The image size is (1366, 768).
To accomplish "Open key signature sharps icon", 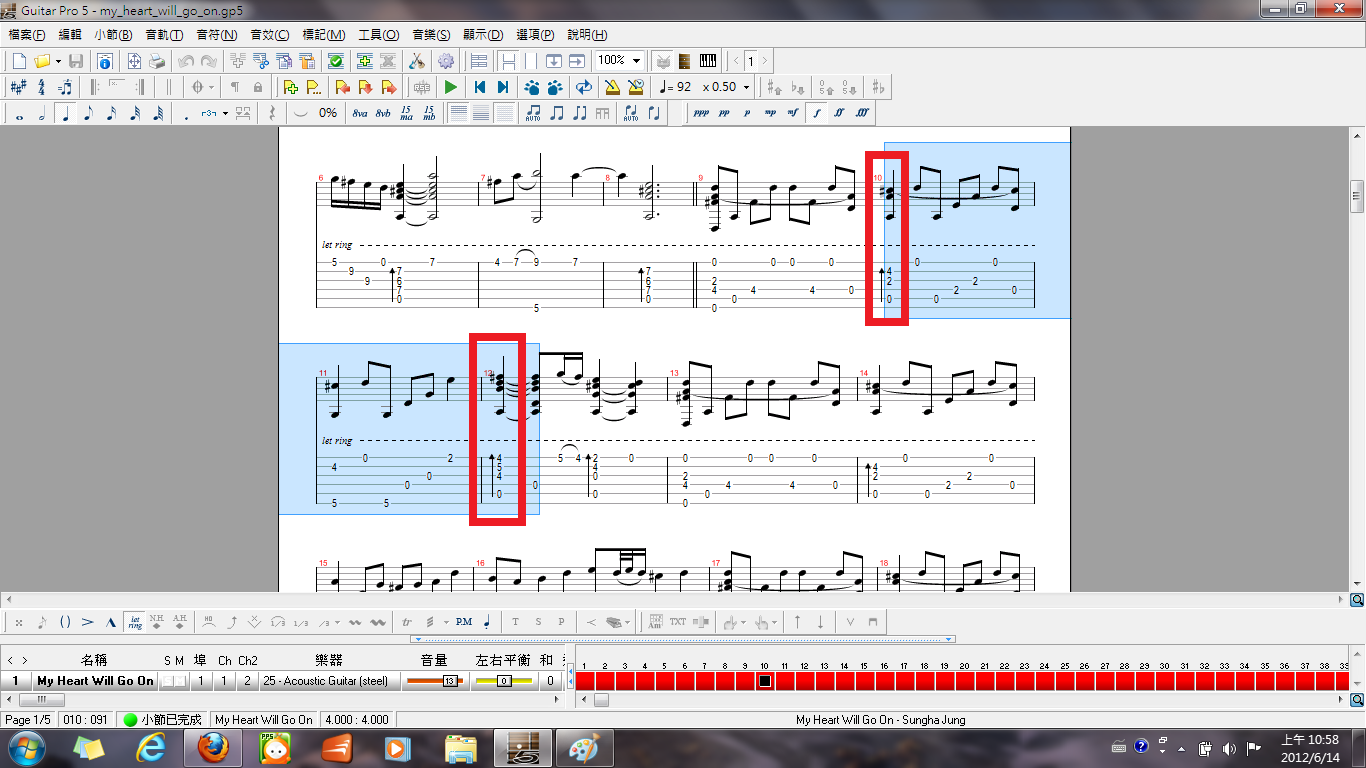I will [x=19, y=87].
